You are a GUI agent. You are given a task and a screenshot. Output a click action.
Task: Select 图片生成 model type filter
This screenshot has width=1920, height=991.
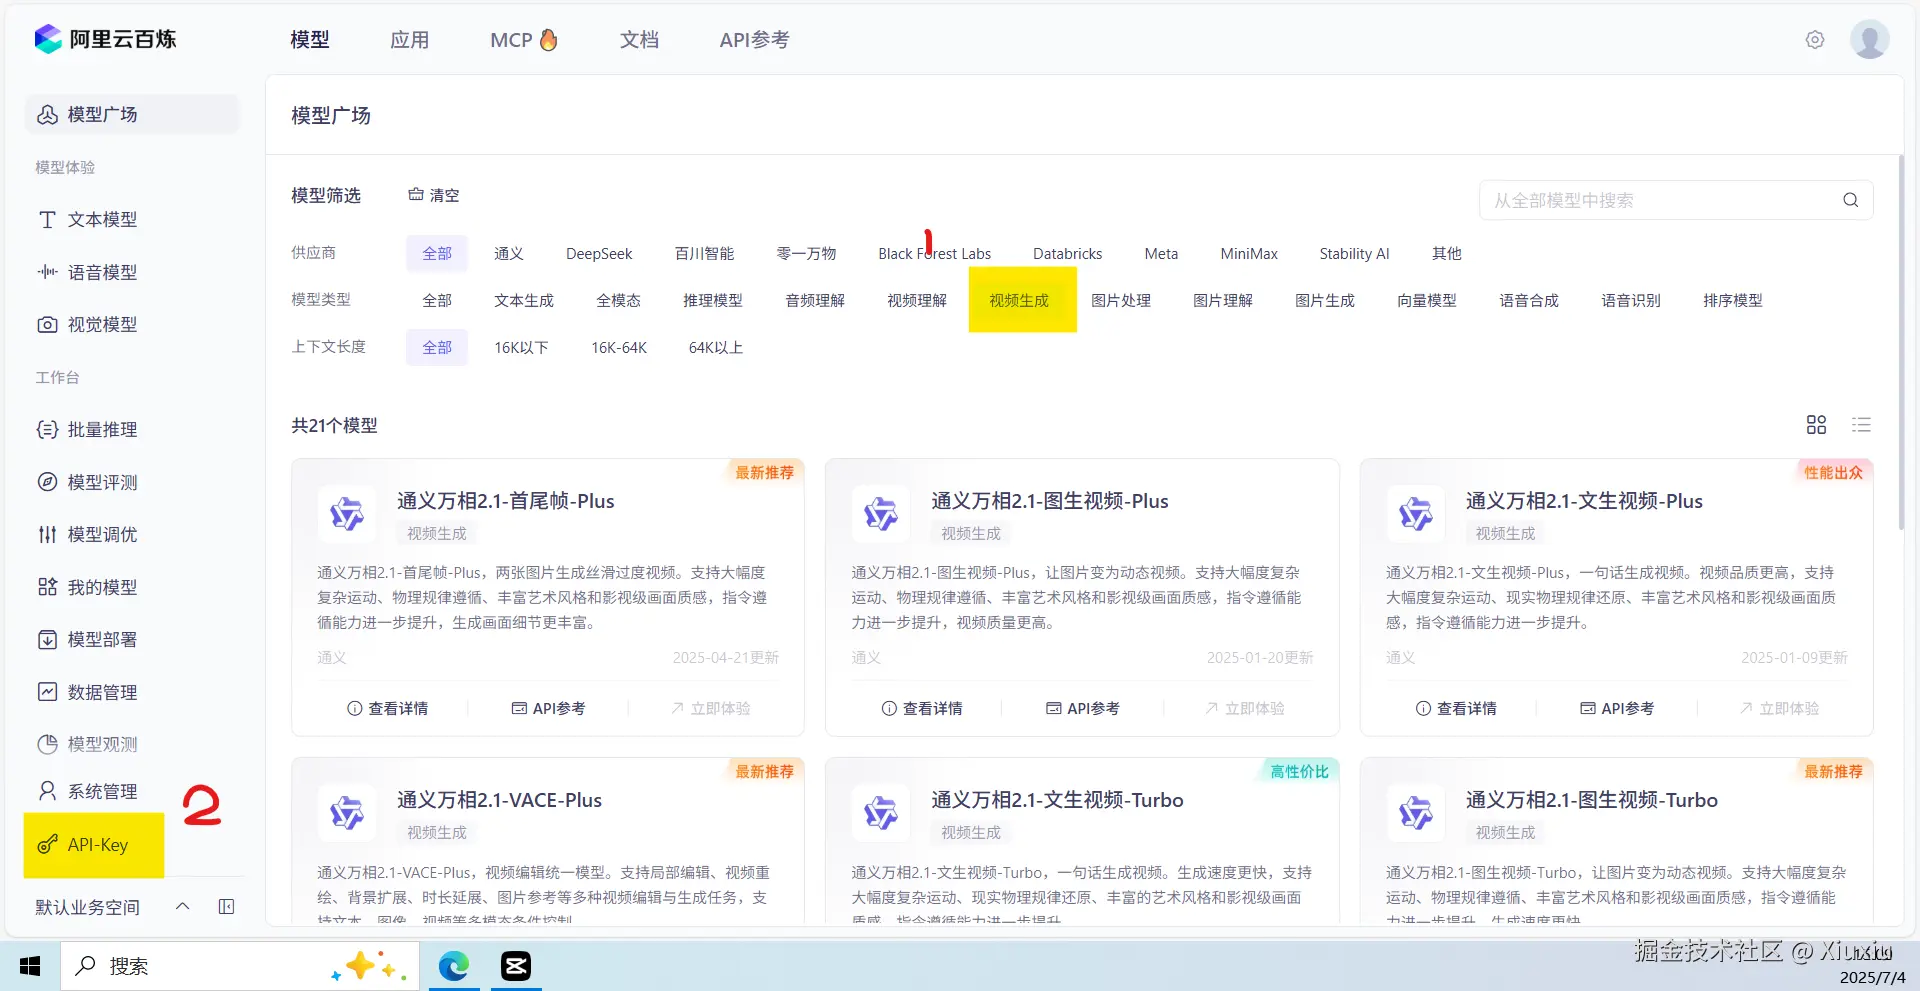(1325, 301)
